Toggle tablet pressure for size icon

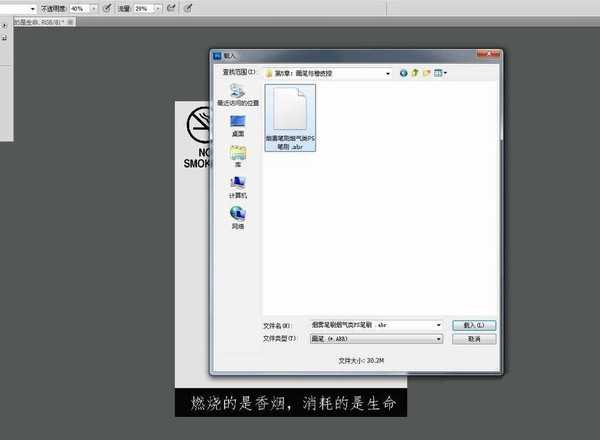click(189, 7)
